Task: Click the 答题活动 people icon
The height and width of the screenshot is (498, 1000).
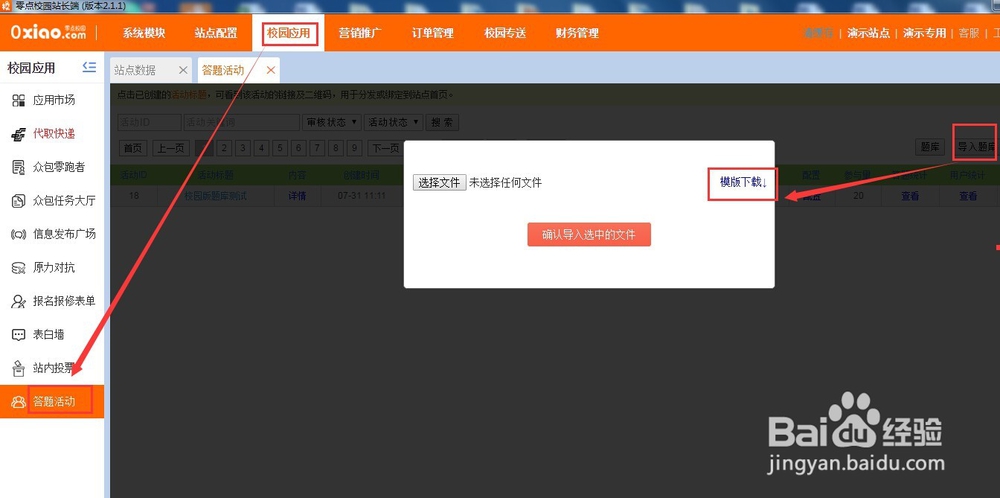Action: [18, 402]
